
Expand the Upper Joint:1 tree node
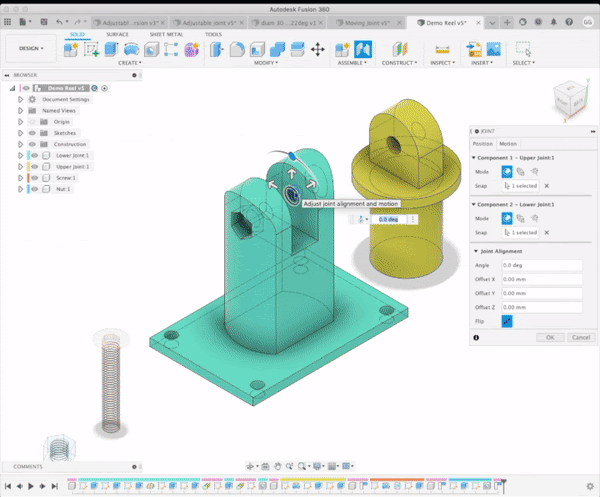pyautogui.click(x=20, y=167)
